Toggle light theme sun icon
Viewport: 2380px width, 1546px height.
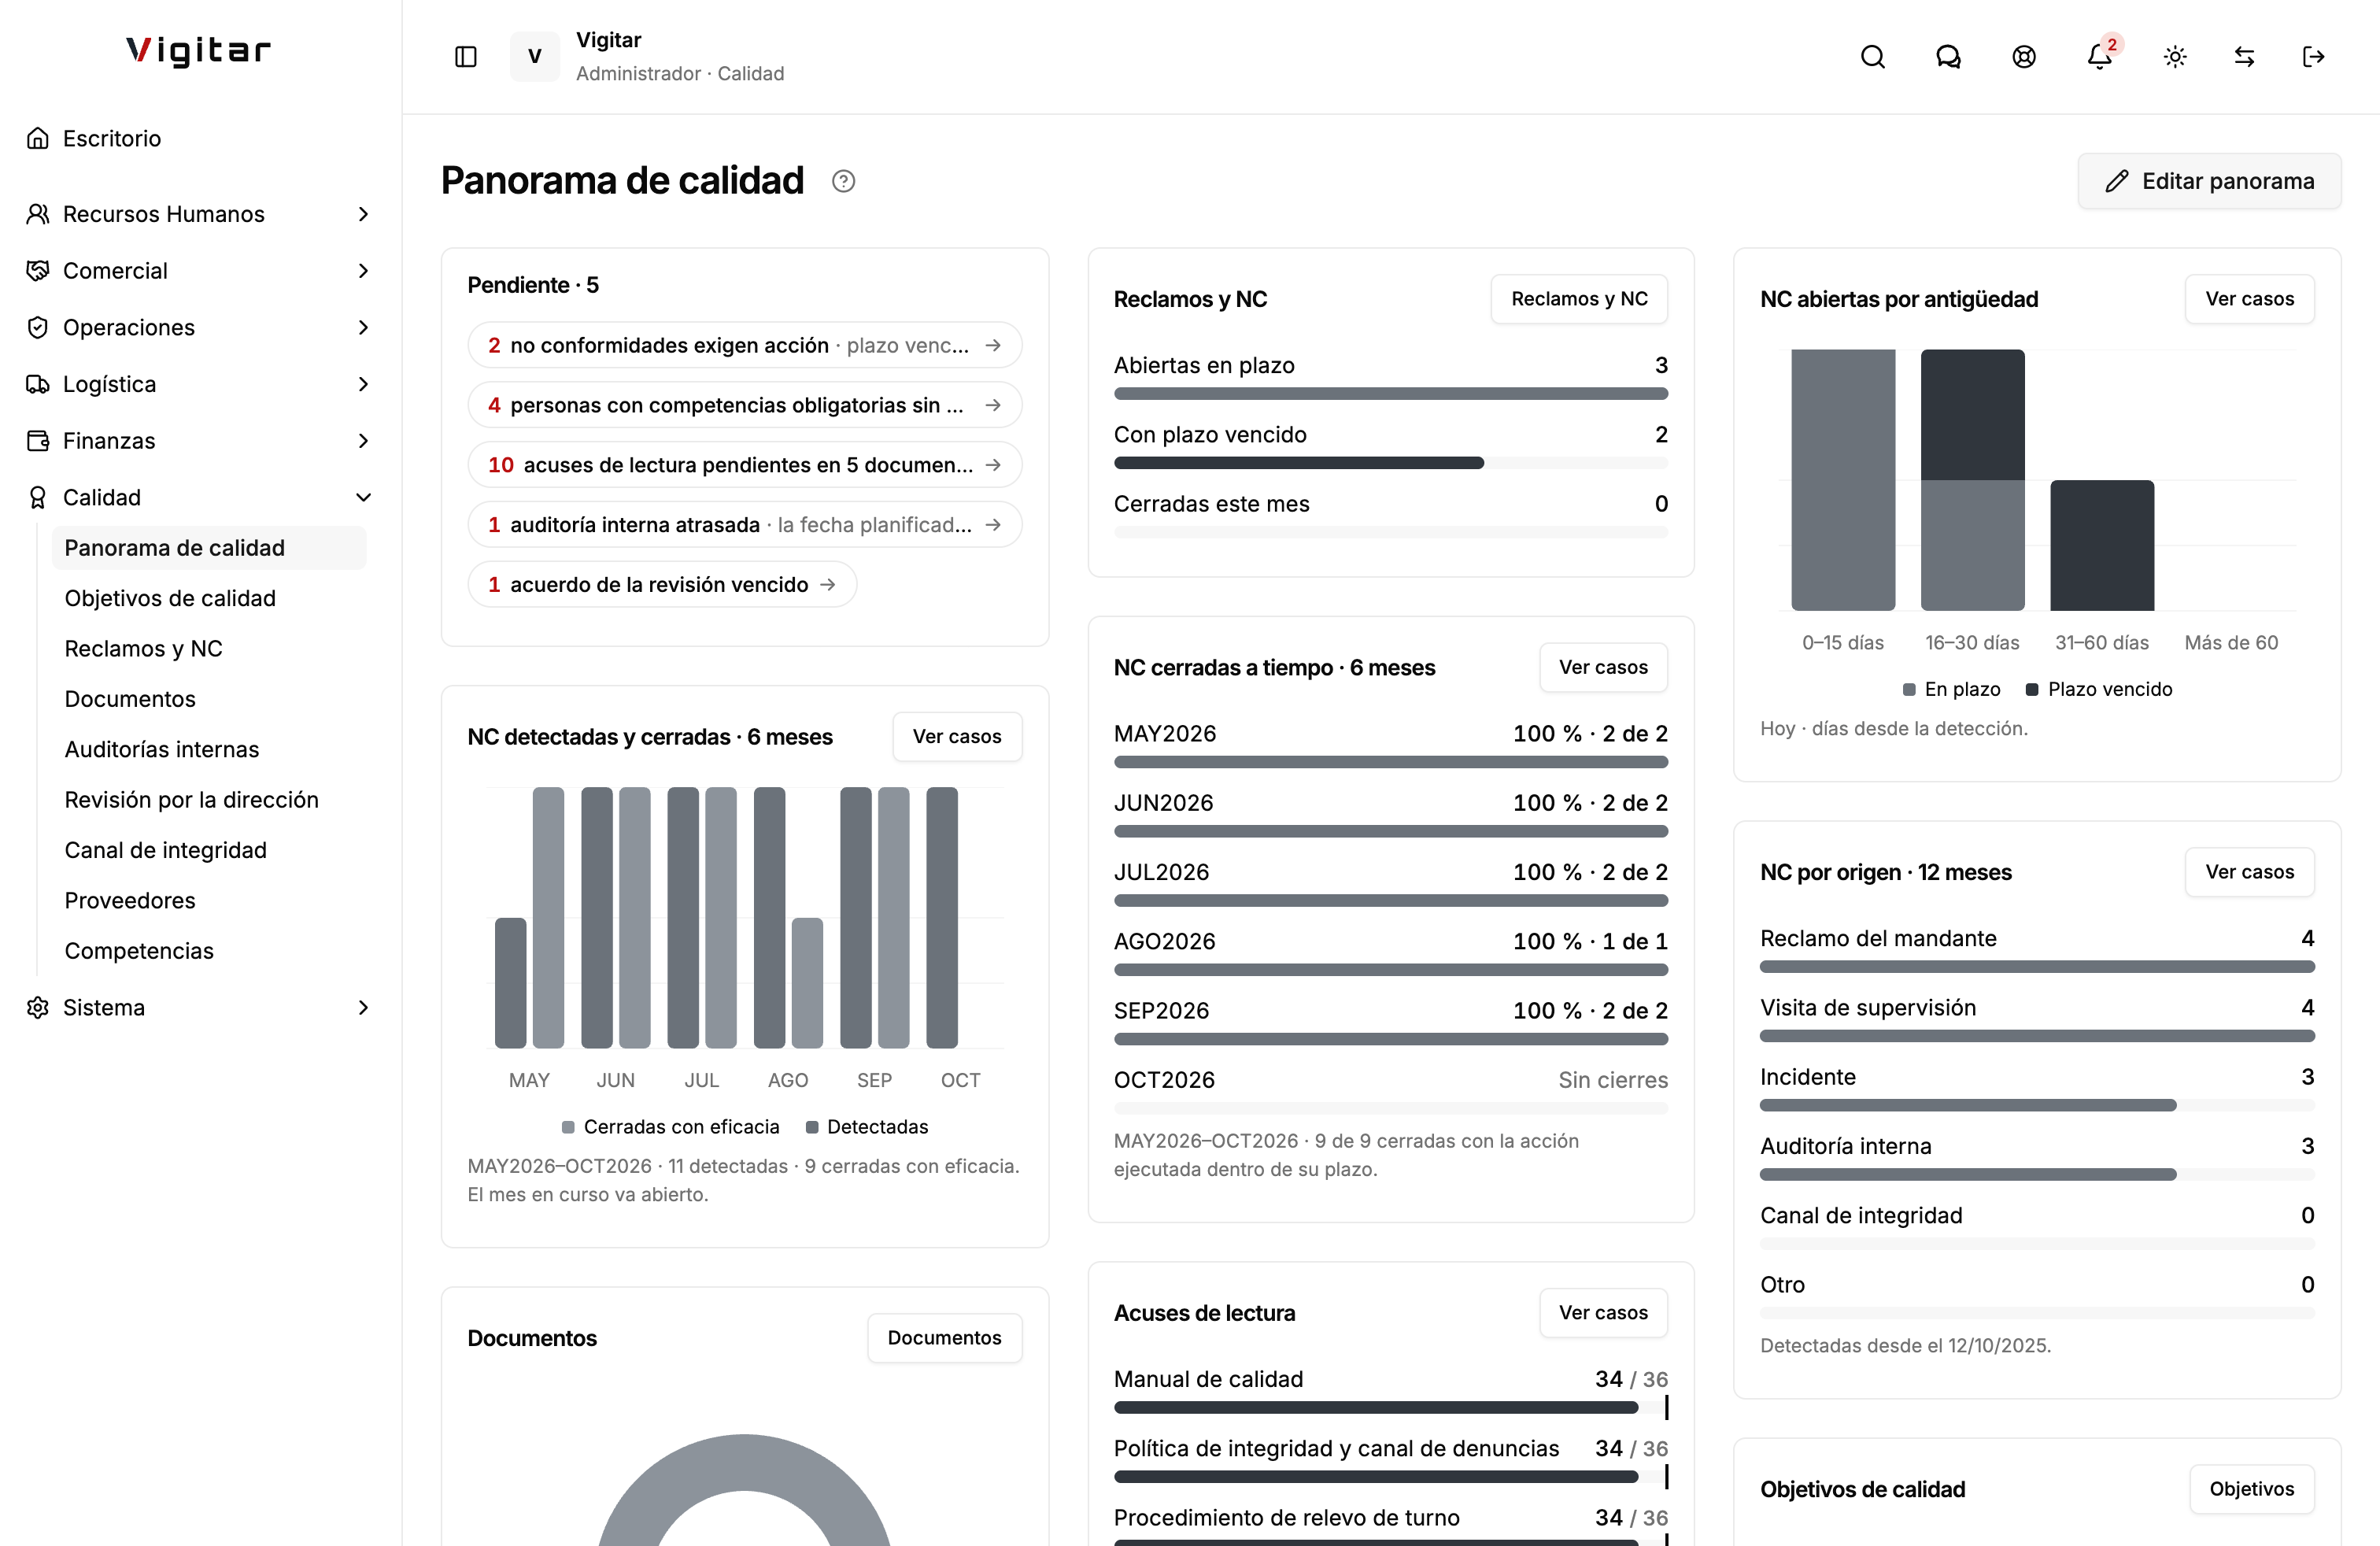point(2175,57)
